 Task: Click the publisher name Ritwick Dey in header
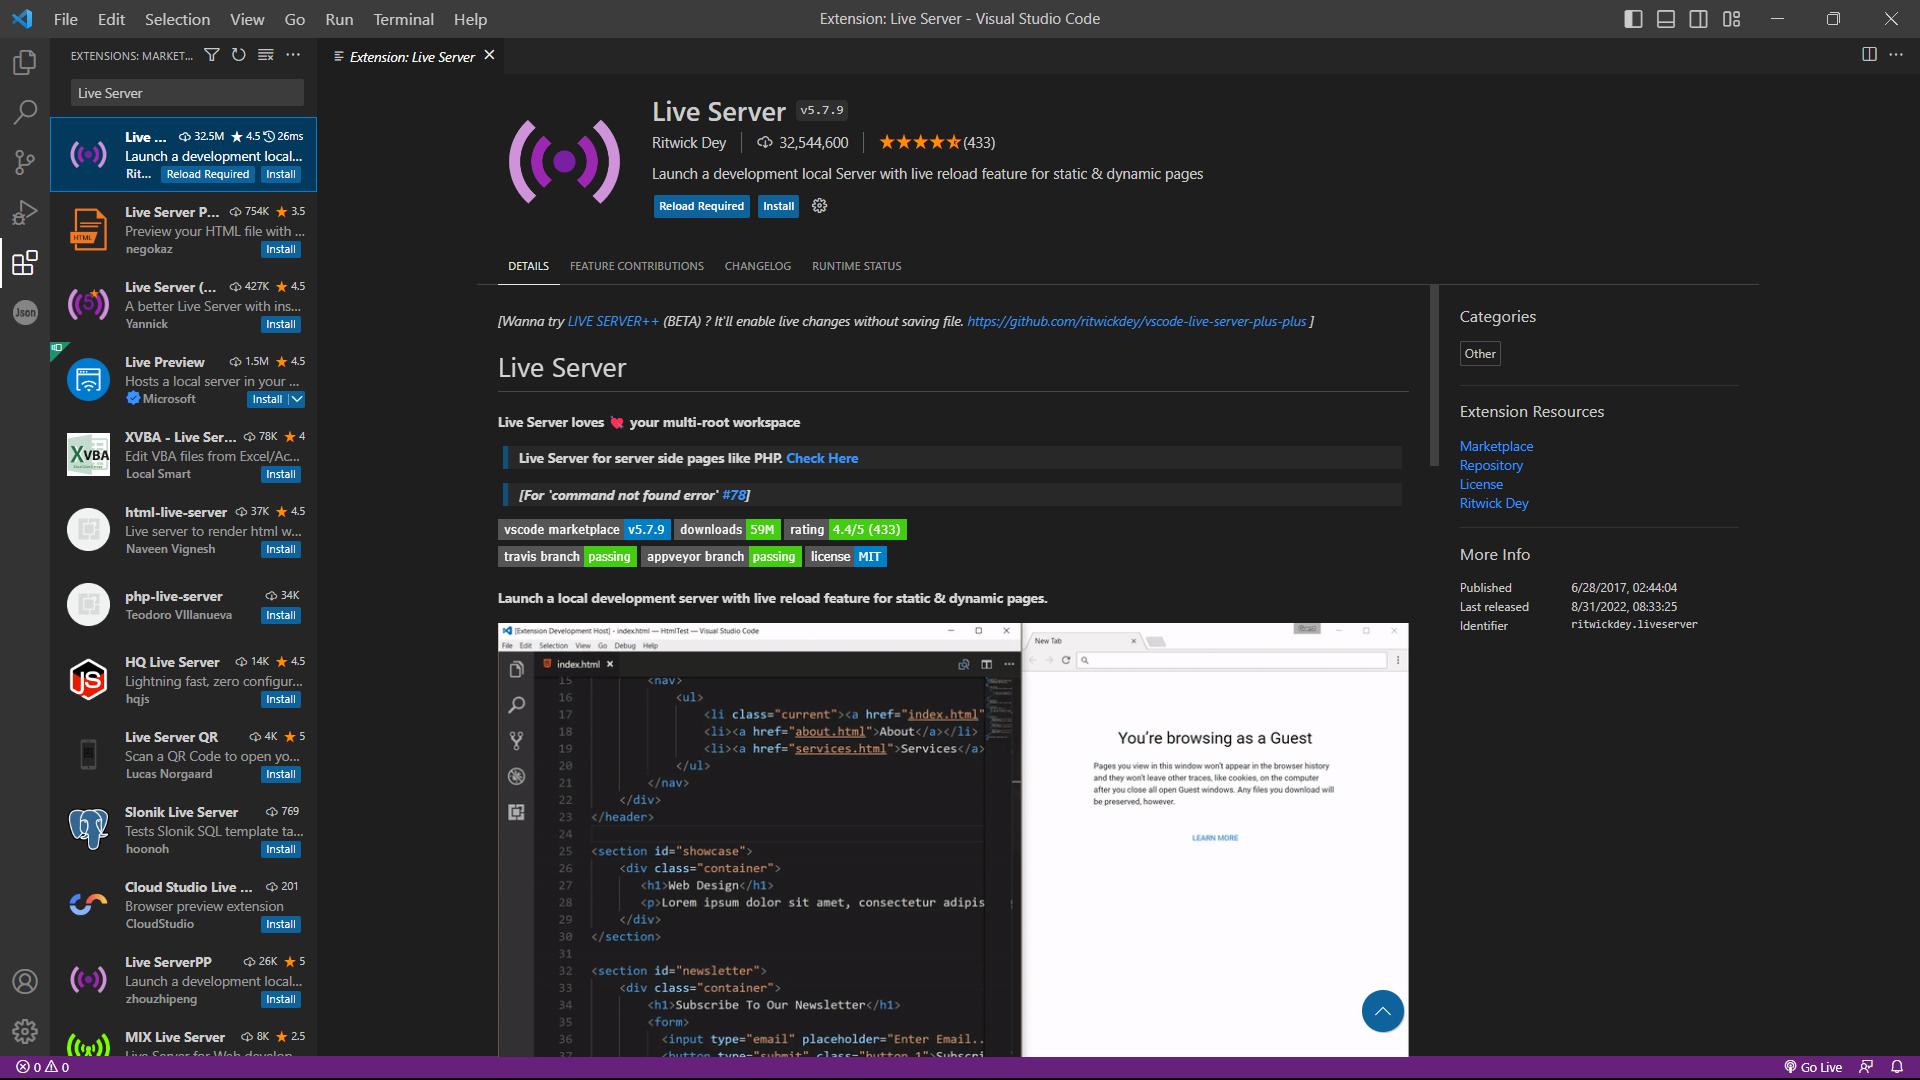pos(689,143)
